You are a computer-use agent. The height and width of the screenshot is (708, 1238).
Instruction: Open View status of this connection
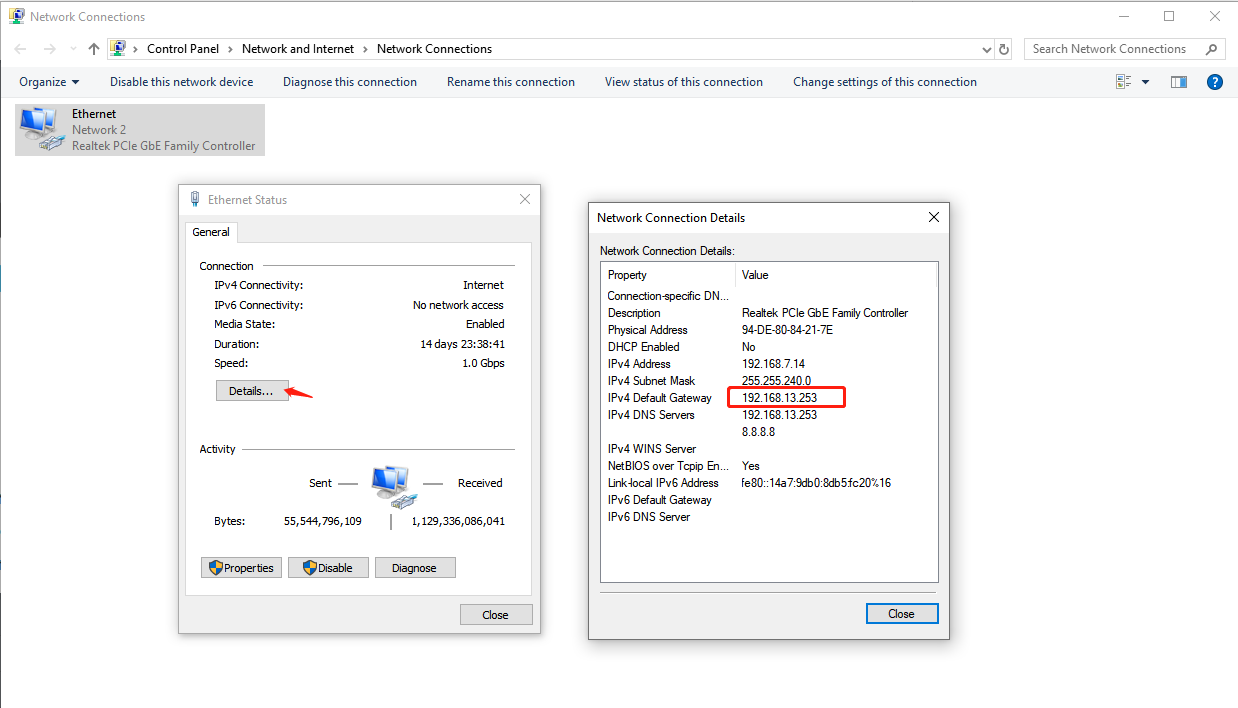pyautogui.click(x=684, y=82)
